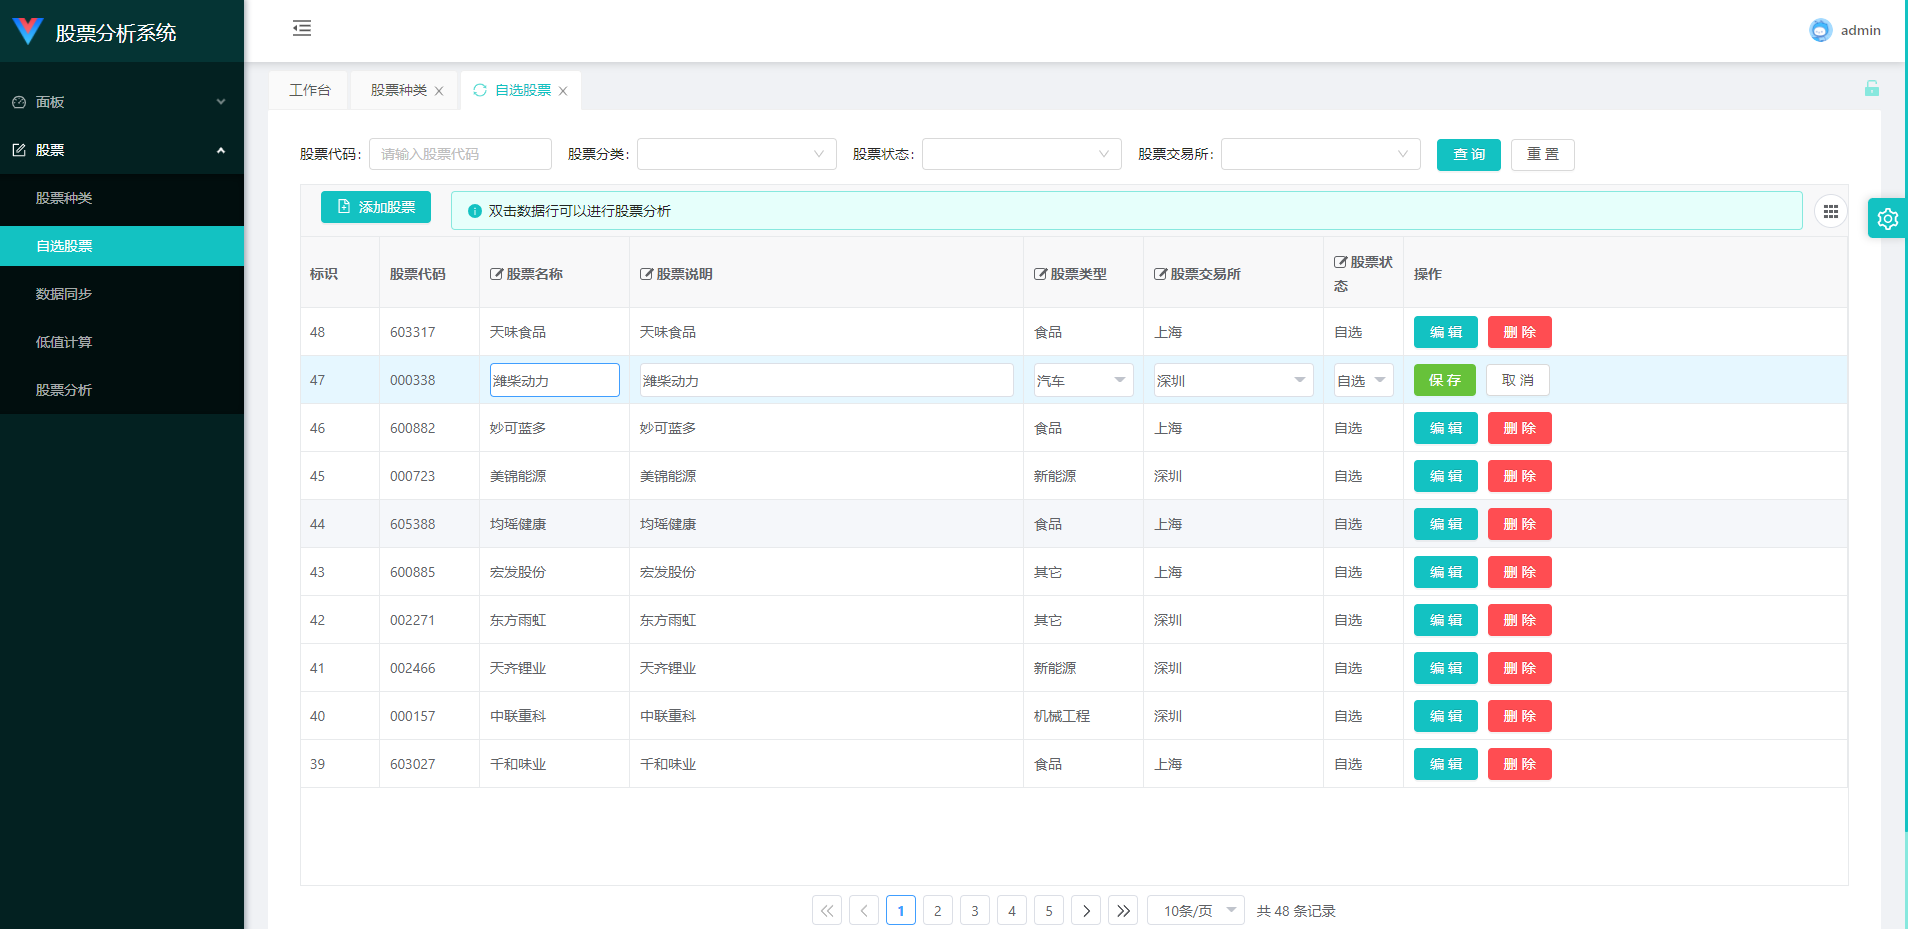Click the 添加股票 button
This screenshot has height=929, width=1908.
(x=376, y=207)
